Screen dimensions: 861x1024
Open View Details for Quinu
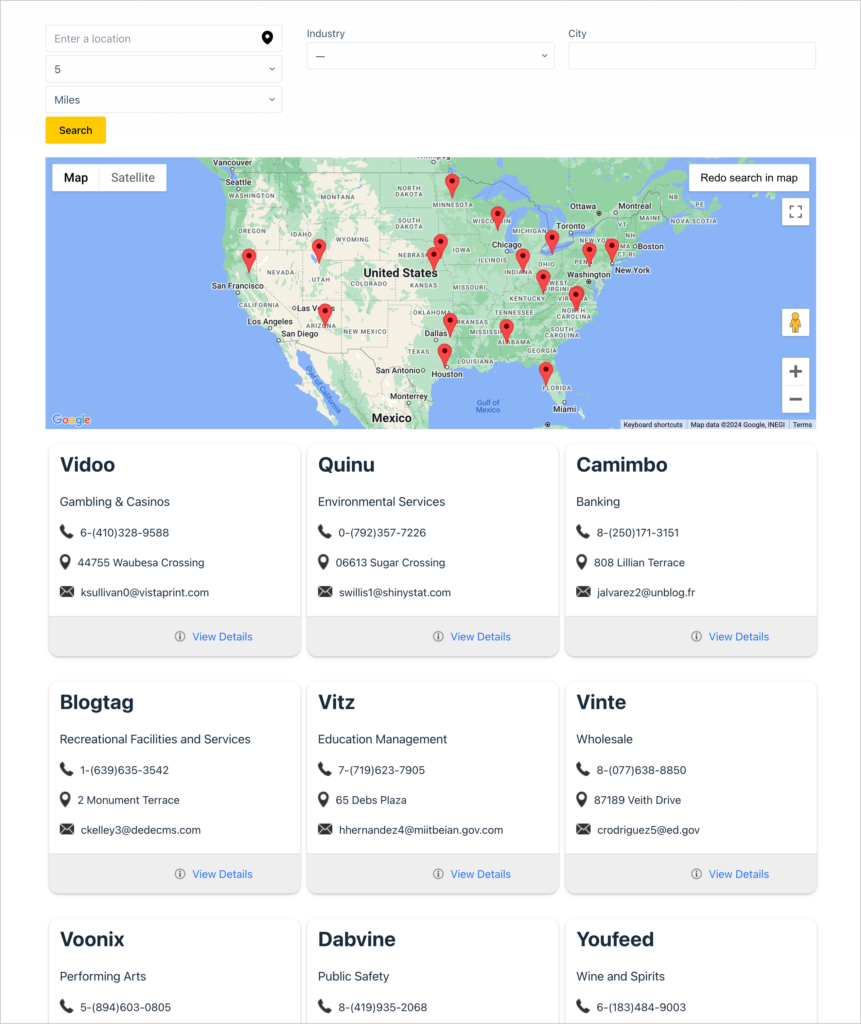click(480, 636)
